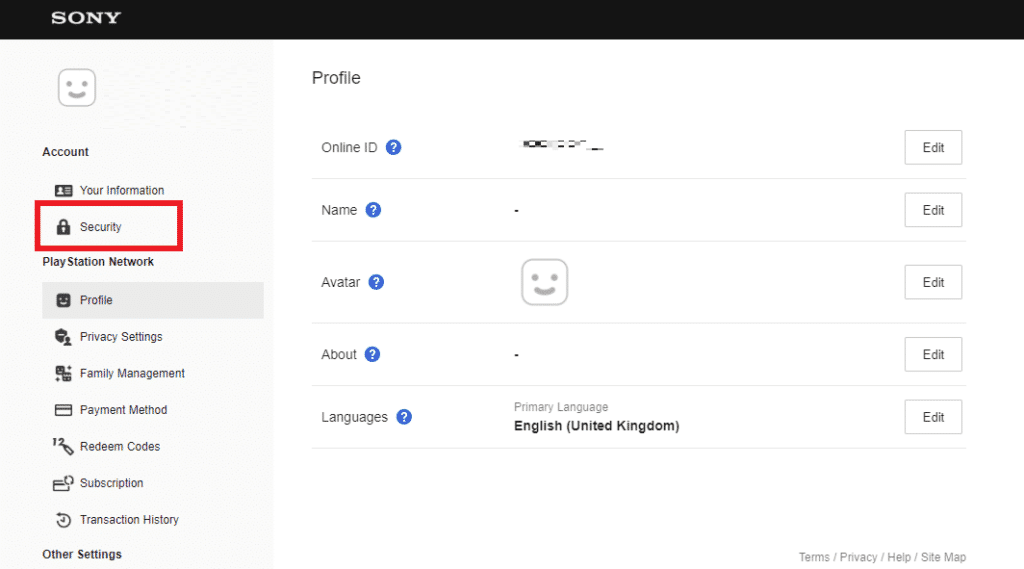Click the Payment Method card icon
This screenshot has height=569, width=1024.
click(63, 410)
